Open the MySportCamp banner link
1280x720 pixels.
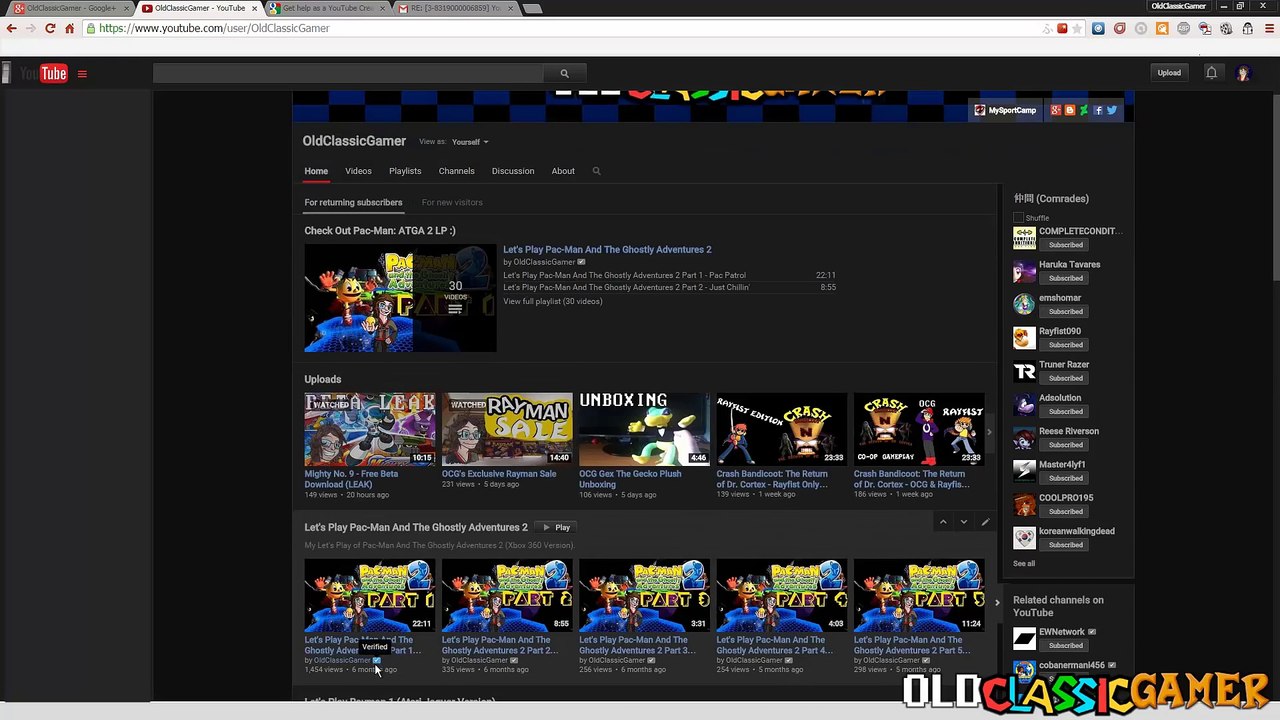tap(1007, 110)
